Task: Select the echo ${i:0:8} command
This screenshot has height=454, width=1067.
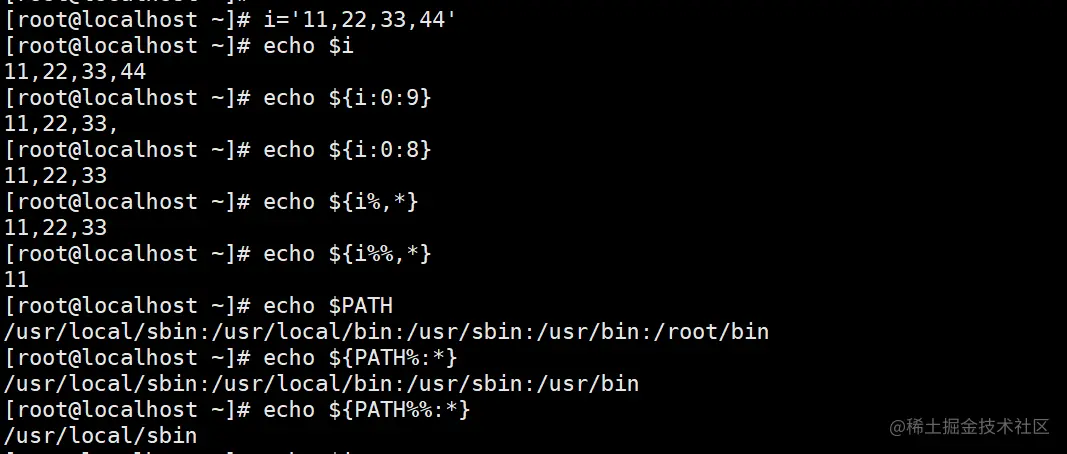Action: 347,149
